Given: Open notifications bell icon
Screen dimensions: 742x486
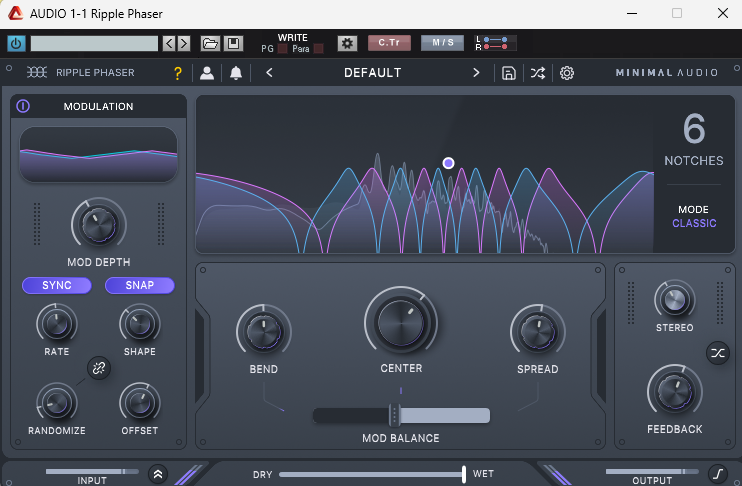Looking at the screenshot, I should (x=236, y=73).
